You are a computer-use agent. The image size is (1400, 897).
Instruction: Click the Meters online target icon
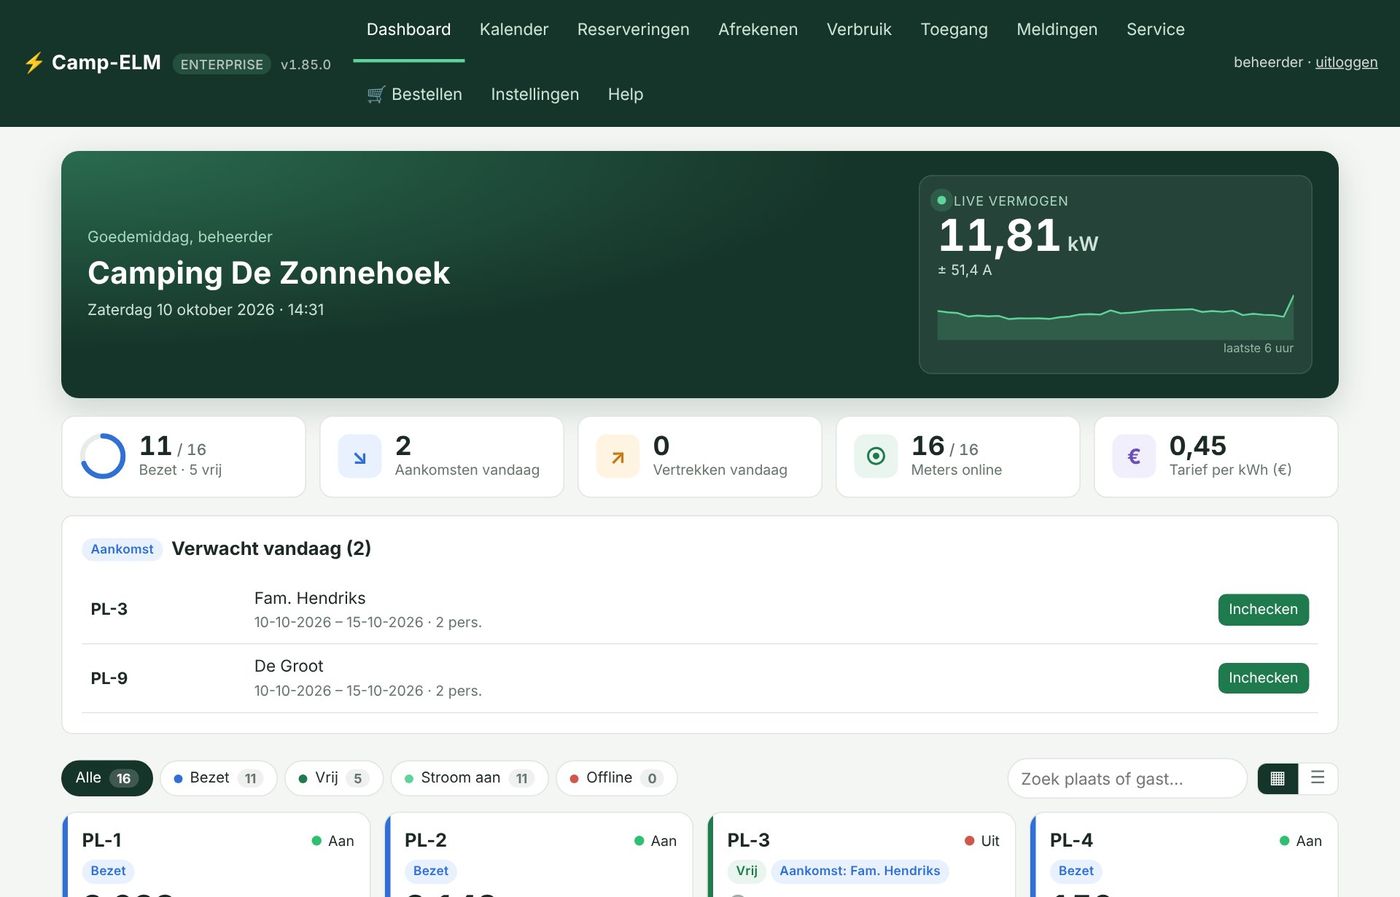pyautogui.click(x=876, y=457)
